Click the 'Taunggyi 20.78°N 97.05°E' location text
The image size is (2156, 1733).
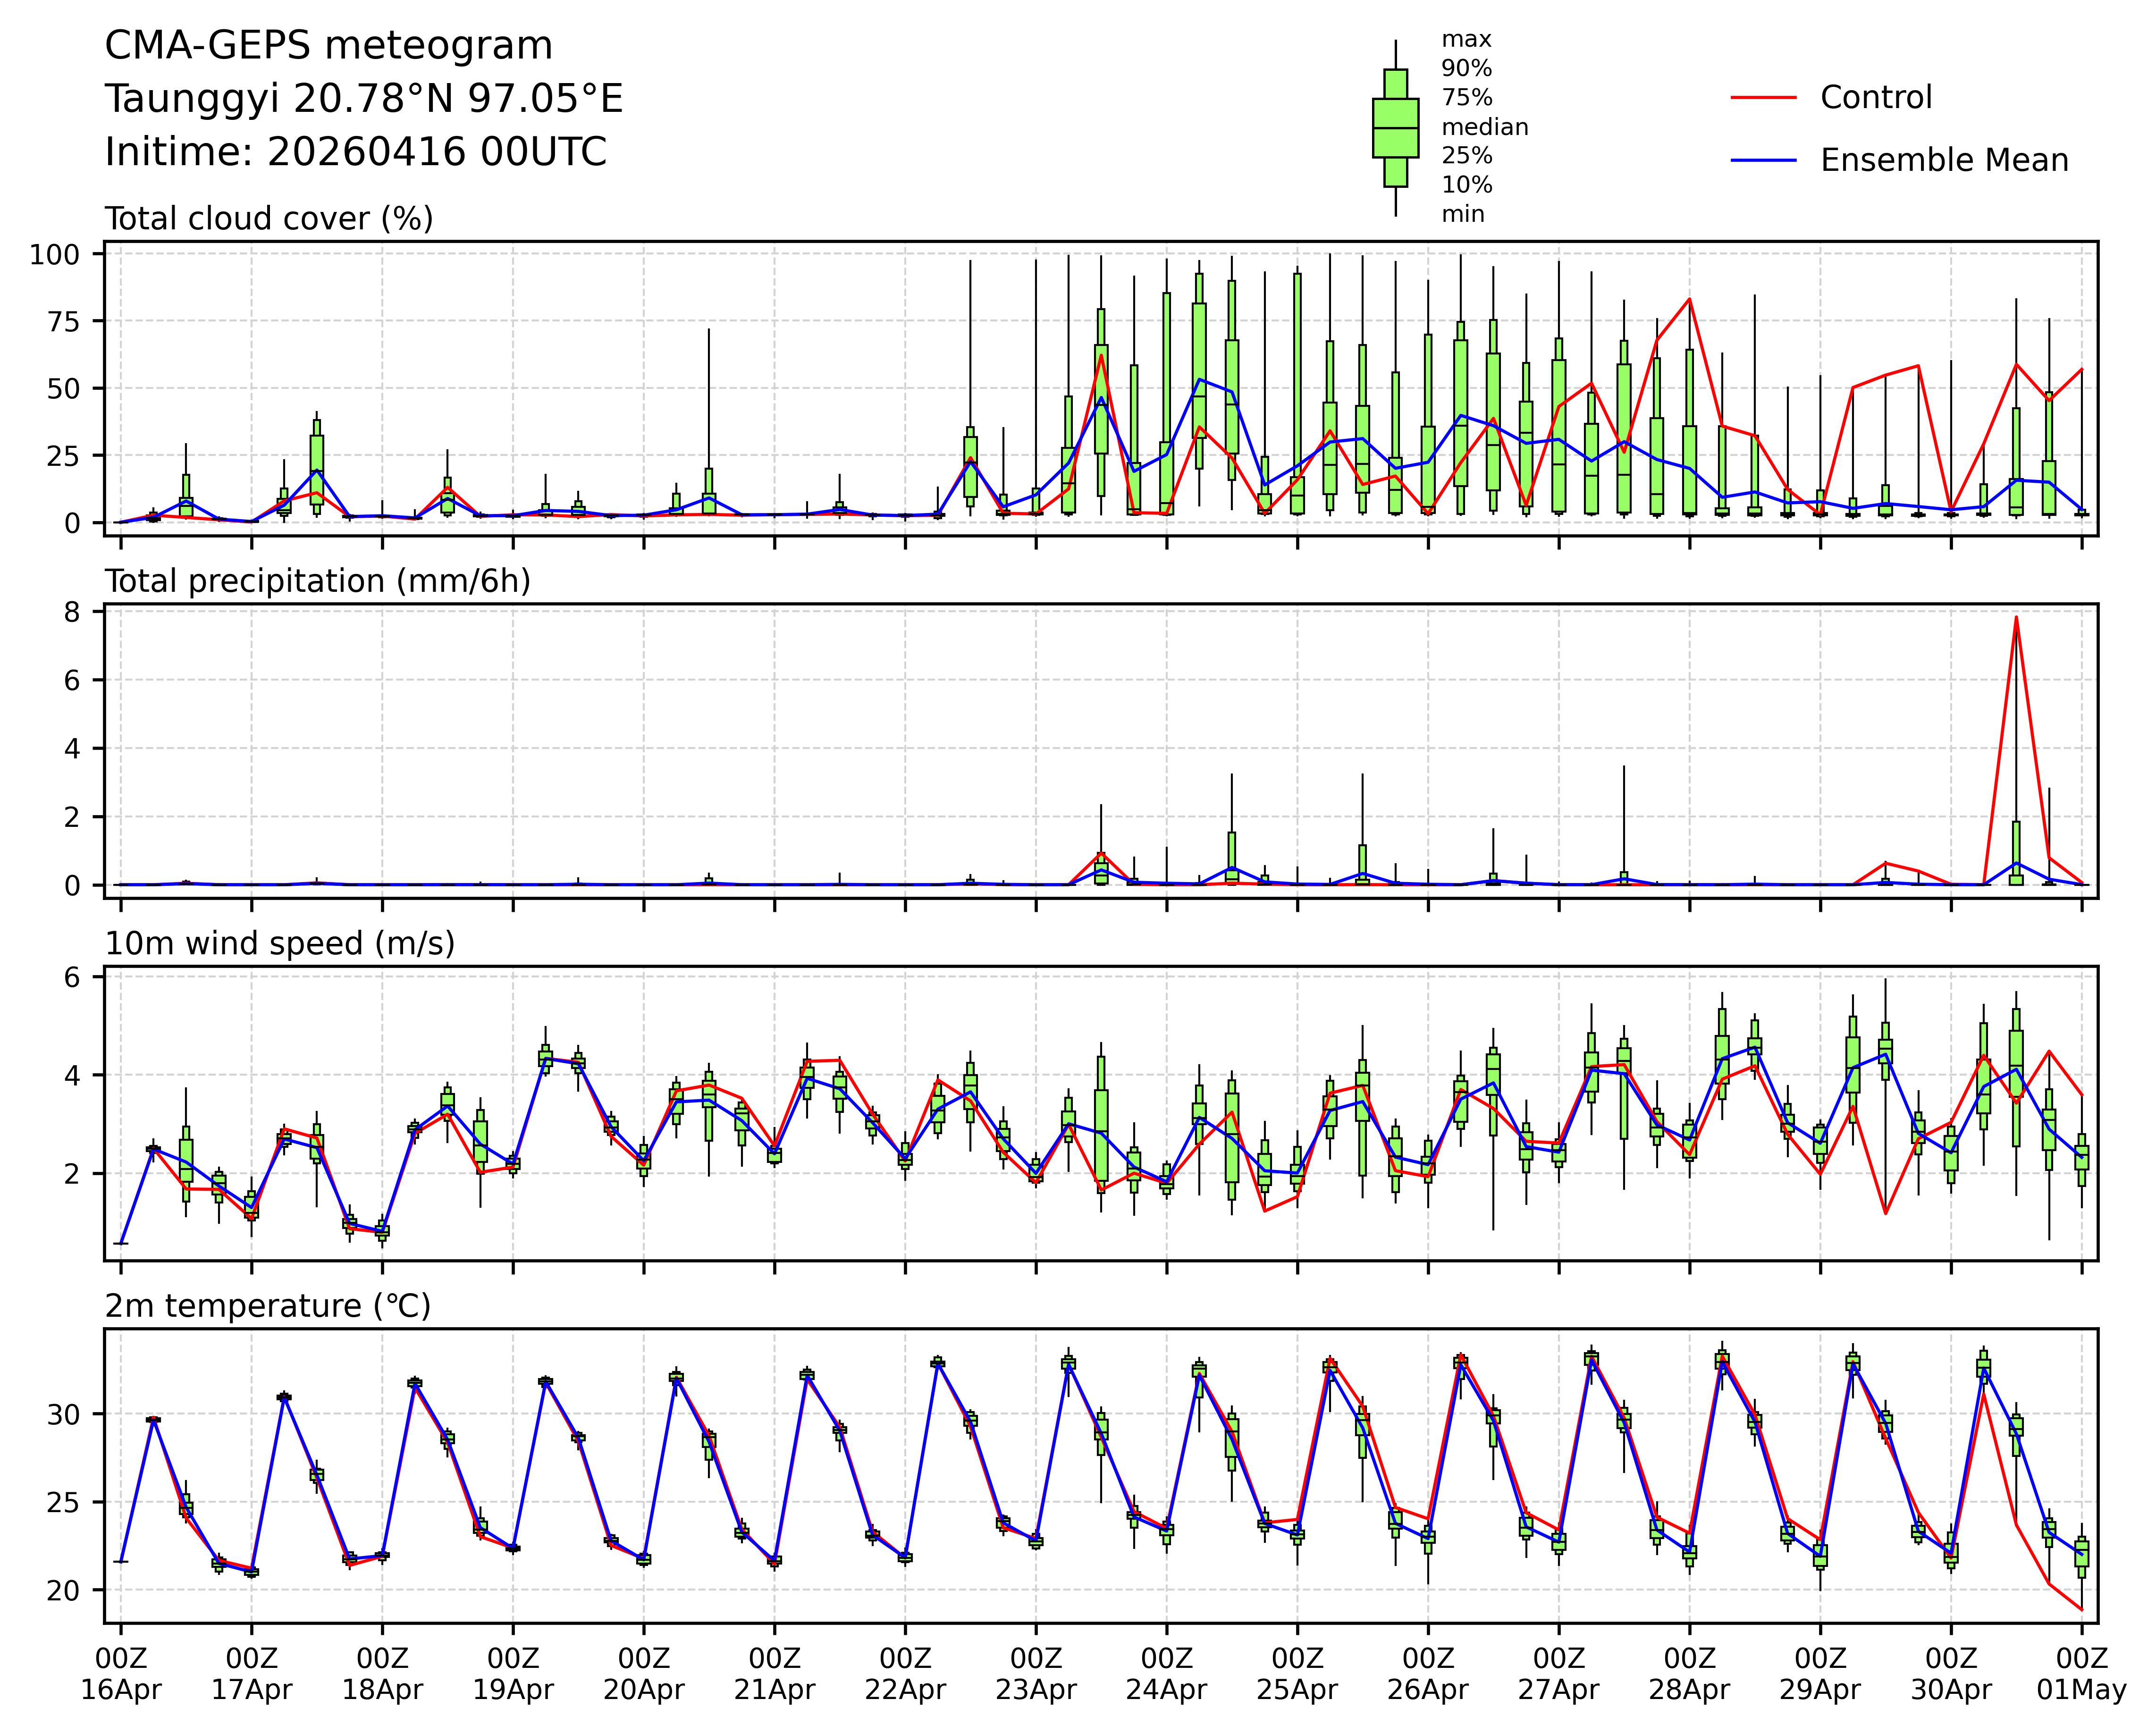click(364, 99)
